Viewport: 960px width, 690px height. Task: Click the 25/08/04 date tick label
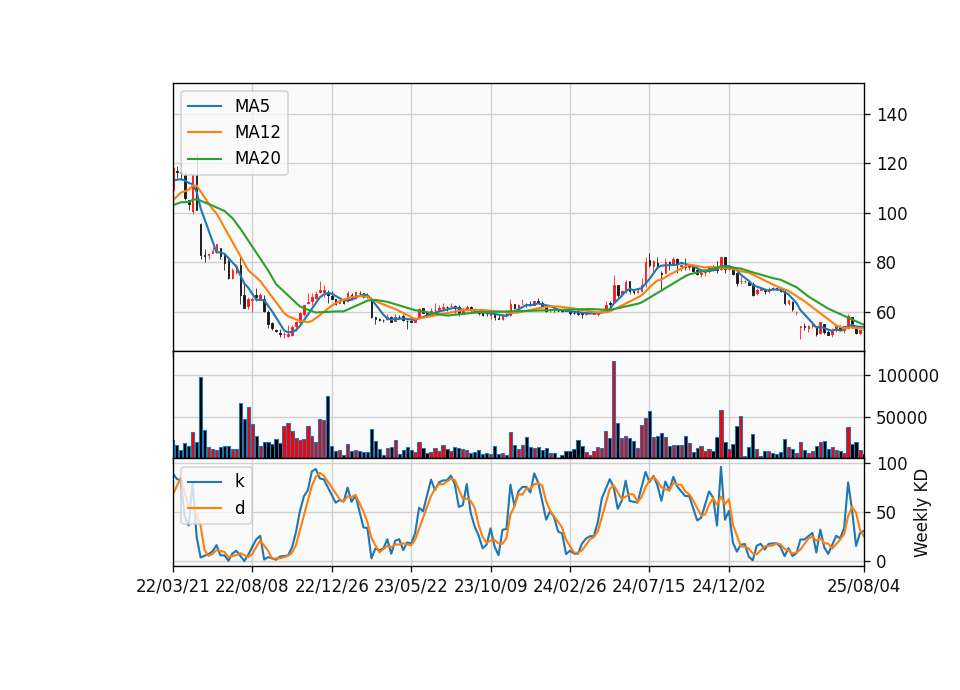tap(863, 586)
